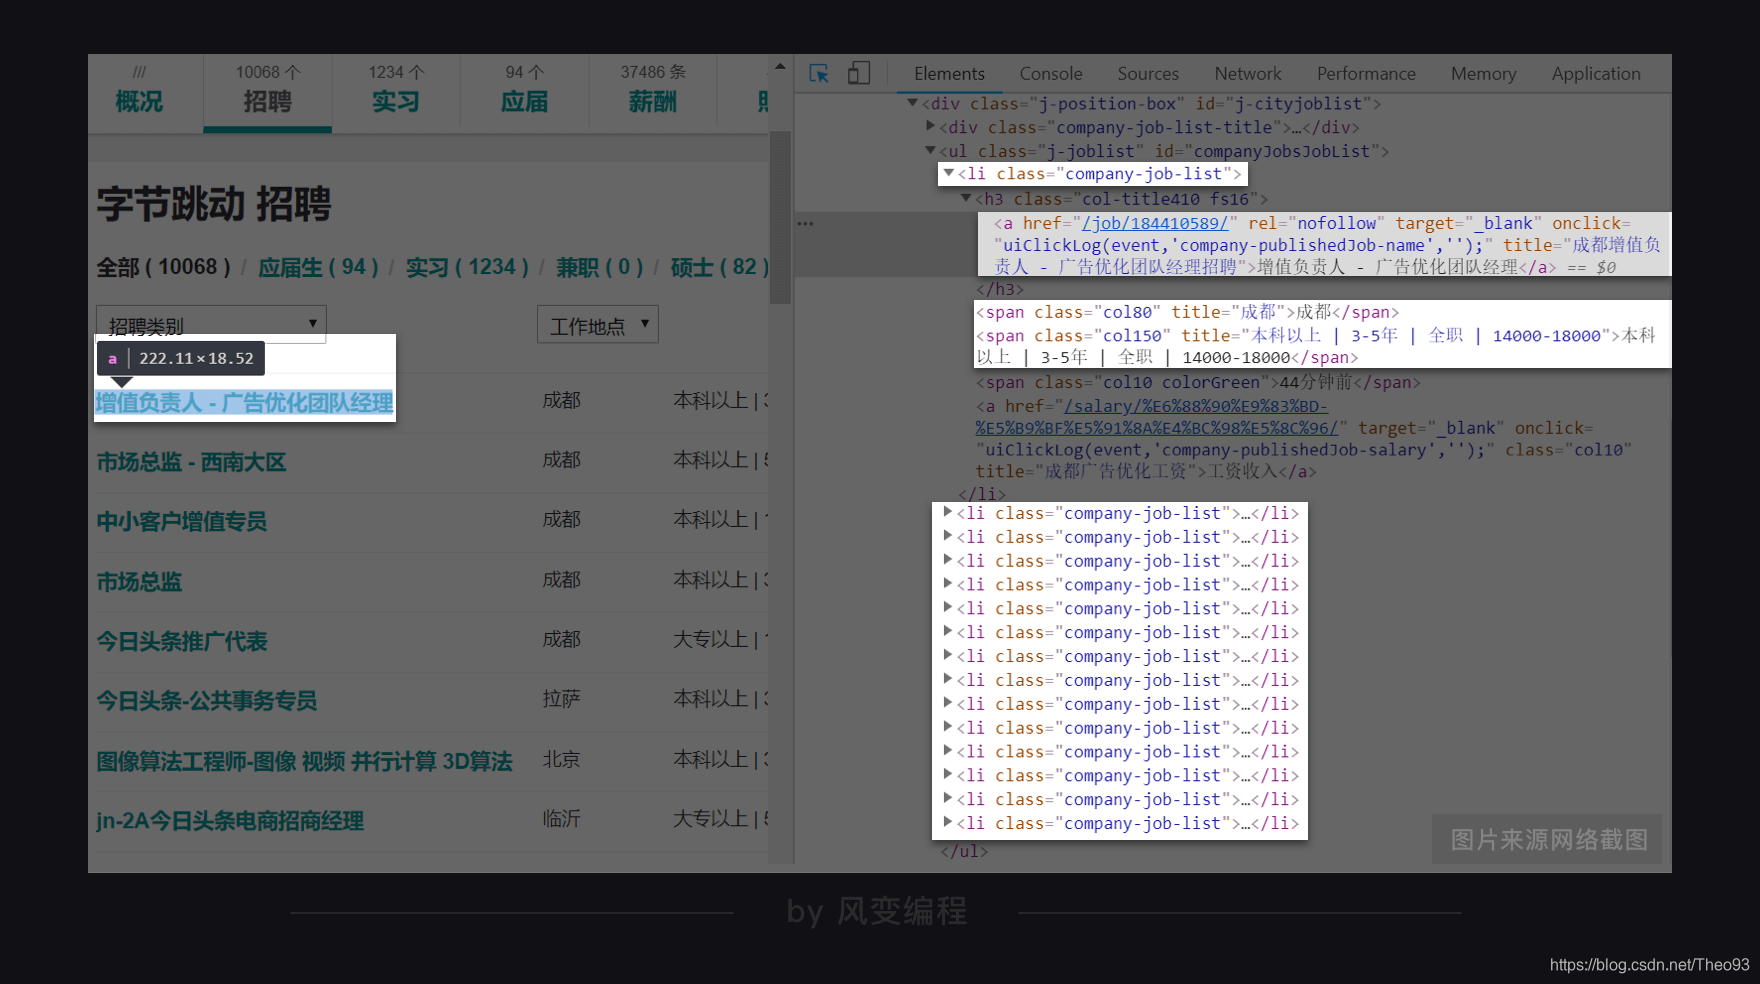The image size is (1760, 984).
Task: Select the span col150 本科以上 node
Action: click(1317, 346)
